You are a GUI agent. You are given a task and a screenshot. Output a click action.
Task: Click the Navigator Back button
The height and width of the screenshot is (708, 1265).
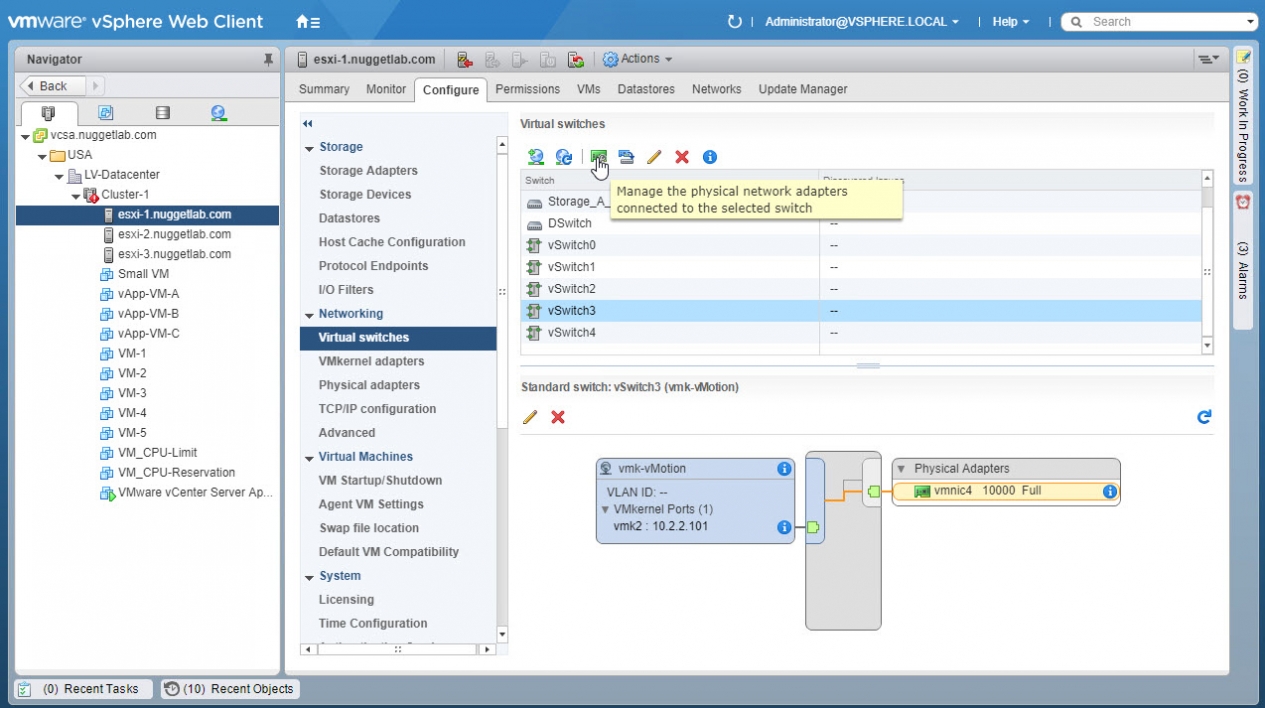(x=53, y=86)
